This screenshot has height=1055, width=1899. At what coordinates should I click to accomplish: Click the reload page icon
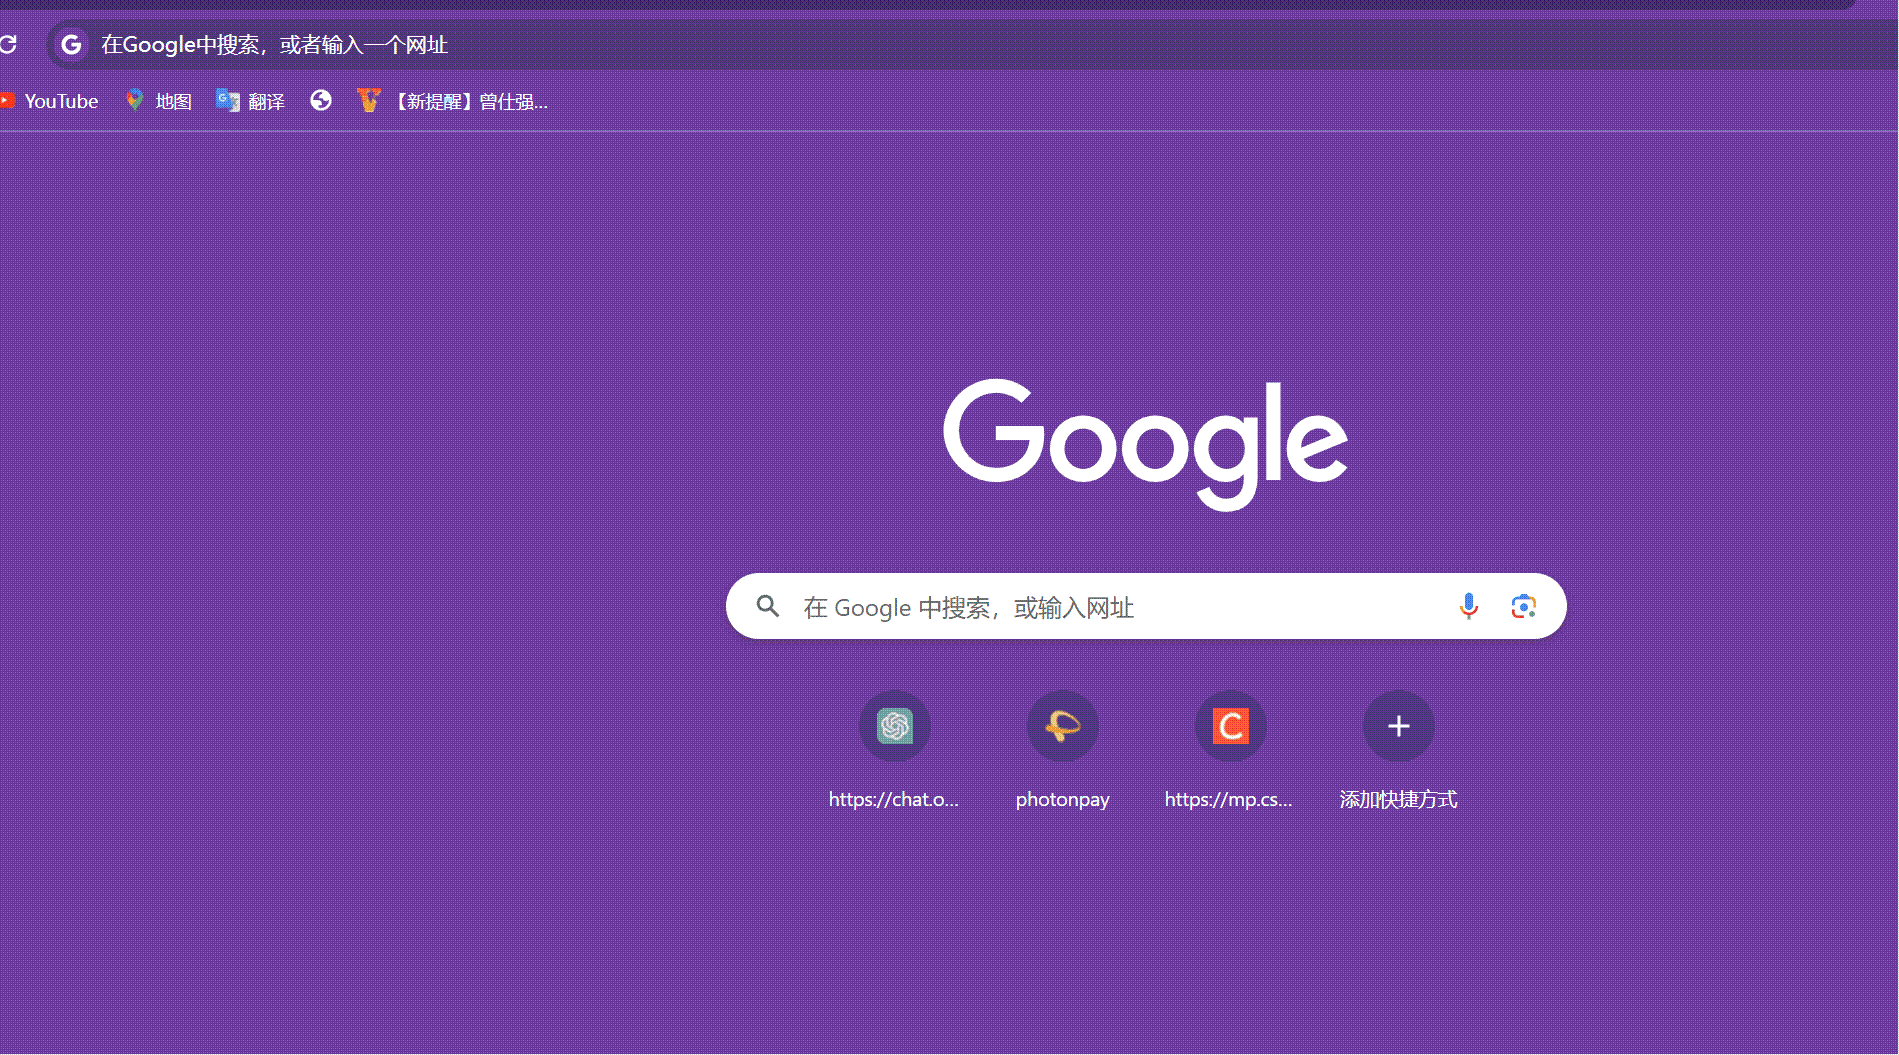tap(8, 44)
